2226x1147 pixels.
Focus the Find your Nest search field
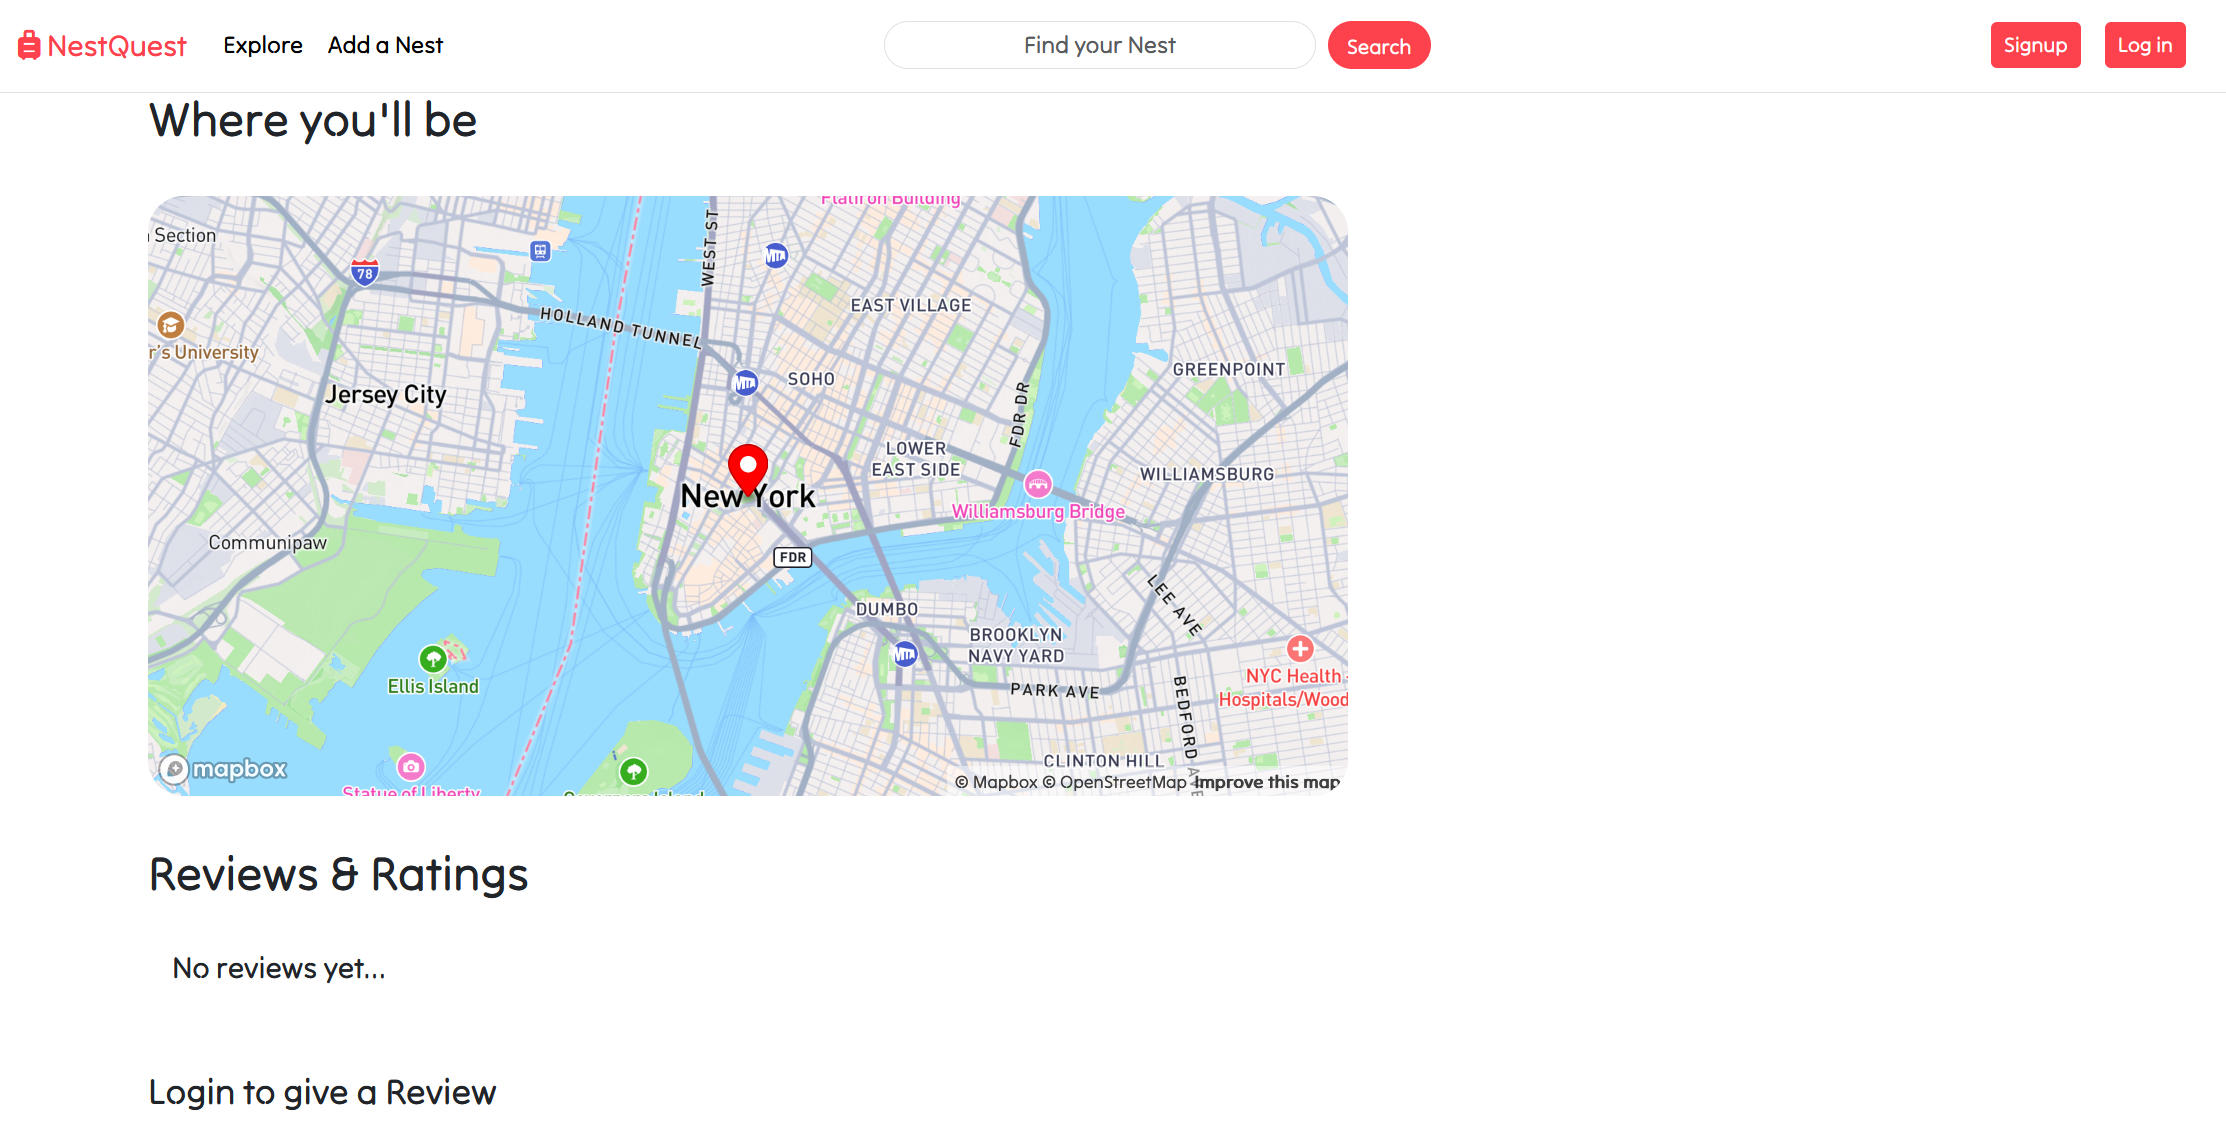(x=1100, y=45)
